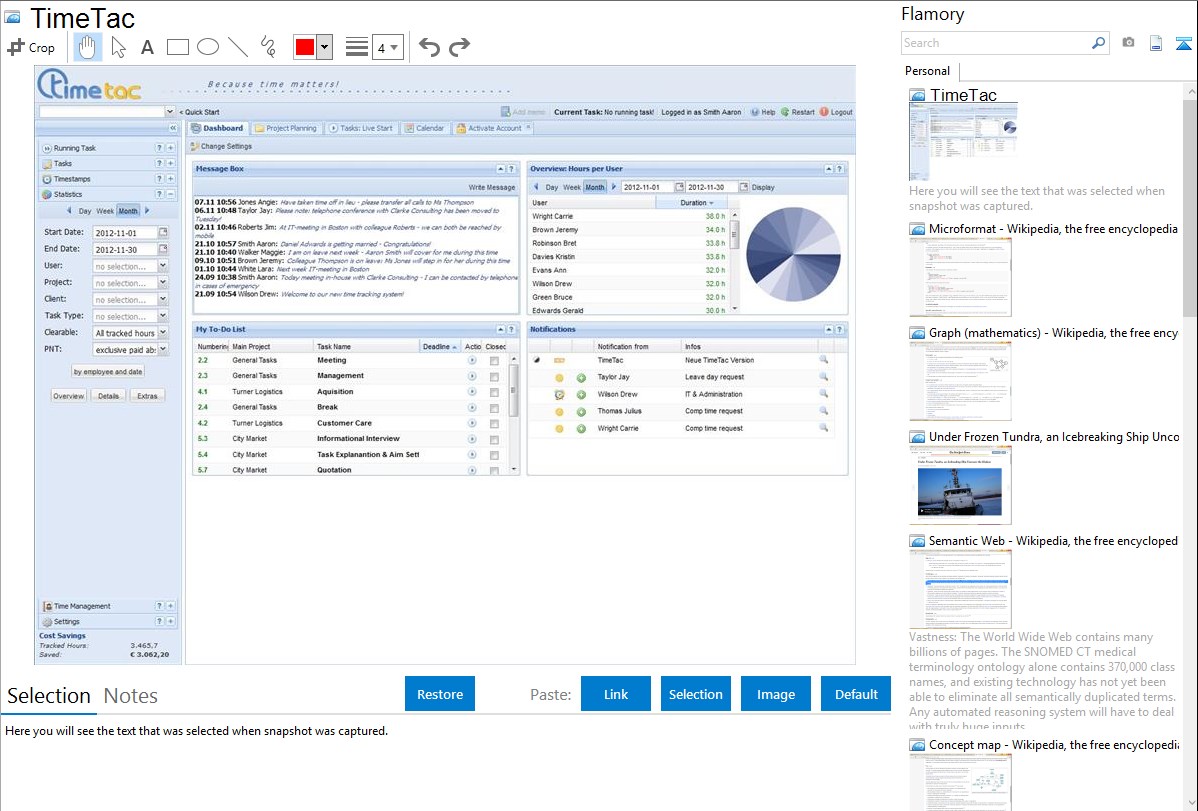1198x811 pixels.
Task: Click the Crop tool
Action: (32, 47)
